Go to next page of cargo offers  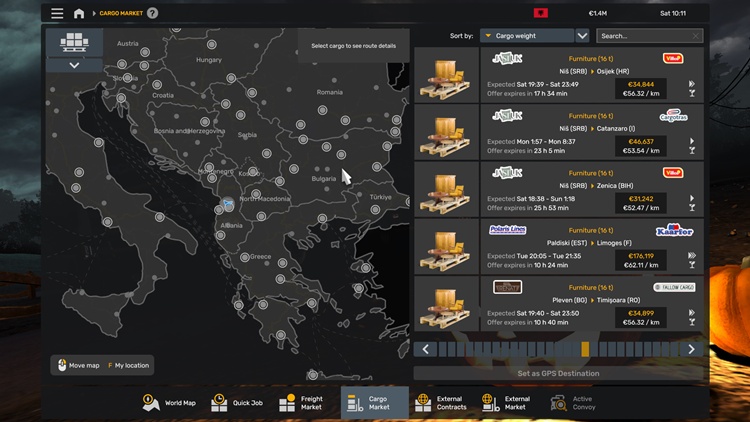click(x=691, y=349)
